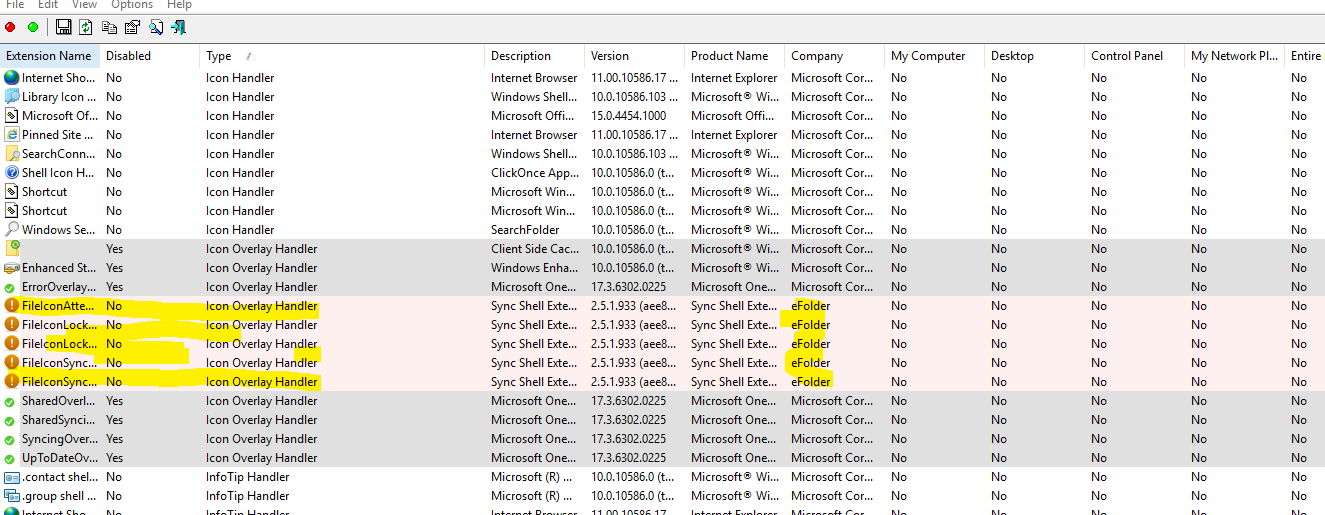Click Windows Shell... description in Library Icon row
1325x515 pixels.
[x=534, y=97]
